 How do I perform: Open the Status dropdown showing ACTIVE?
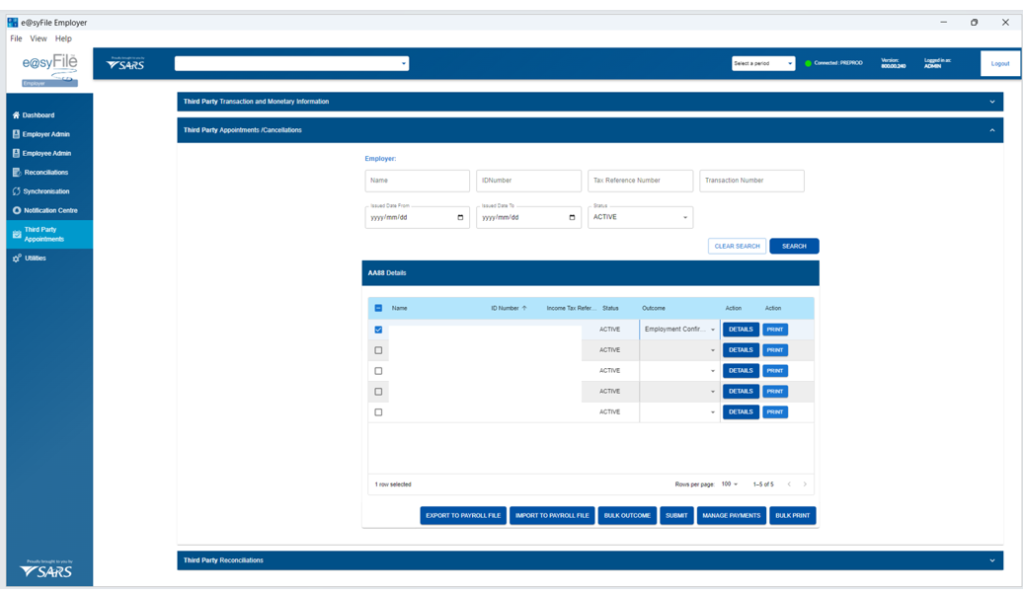(x=640, y=217)
